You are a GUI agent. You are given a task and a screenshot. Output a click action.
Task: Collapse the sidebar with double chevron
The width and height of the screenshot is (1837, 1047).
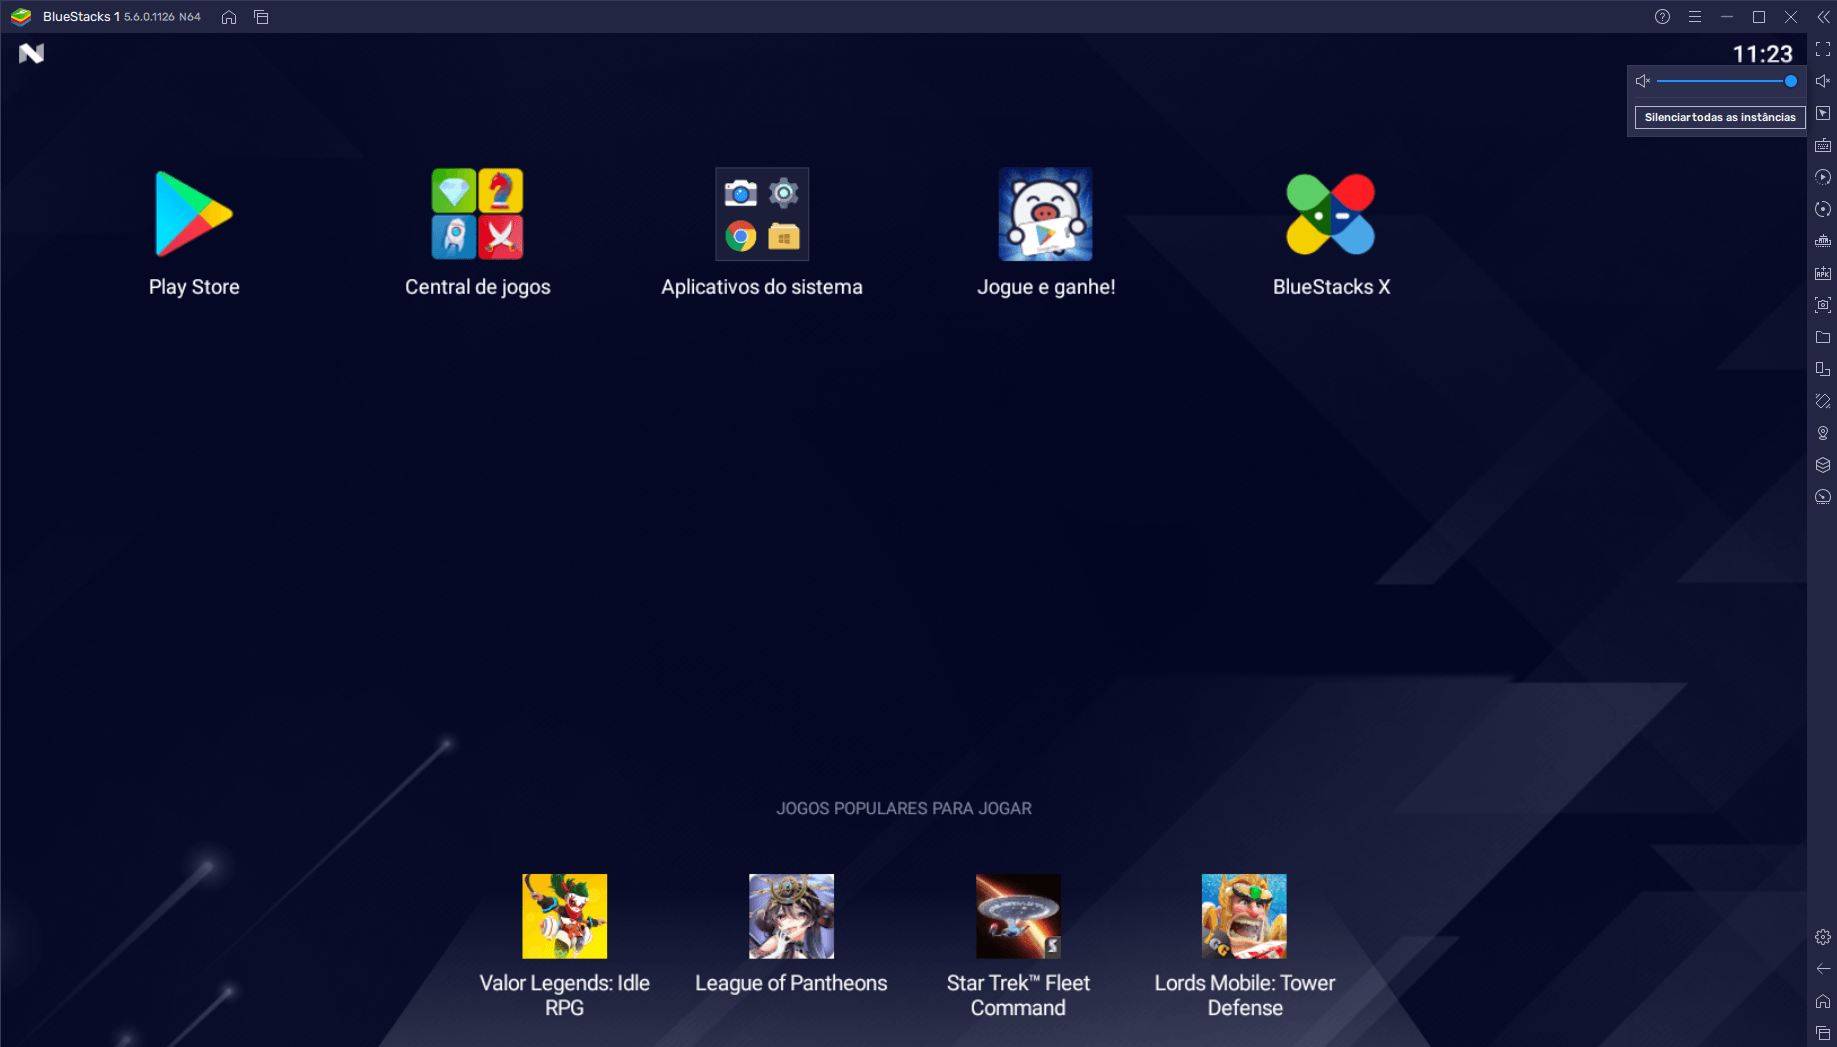[1823, 17]
